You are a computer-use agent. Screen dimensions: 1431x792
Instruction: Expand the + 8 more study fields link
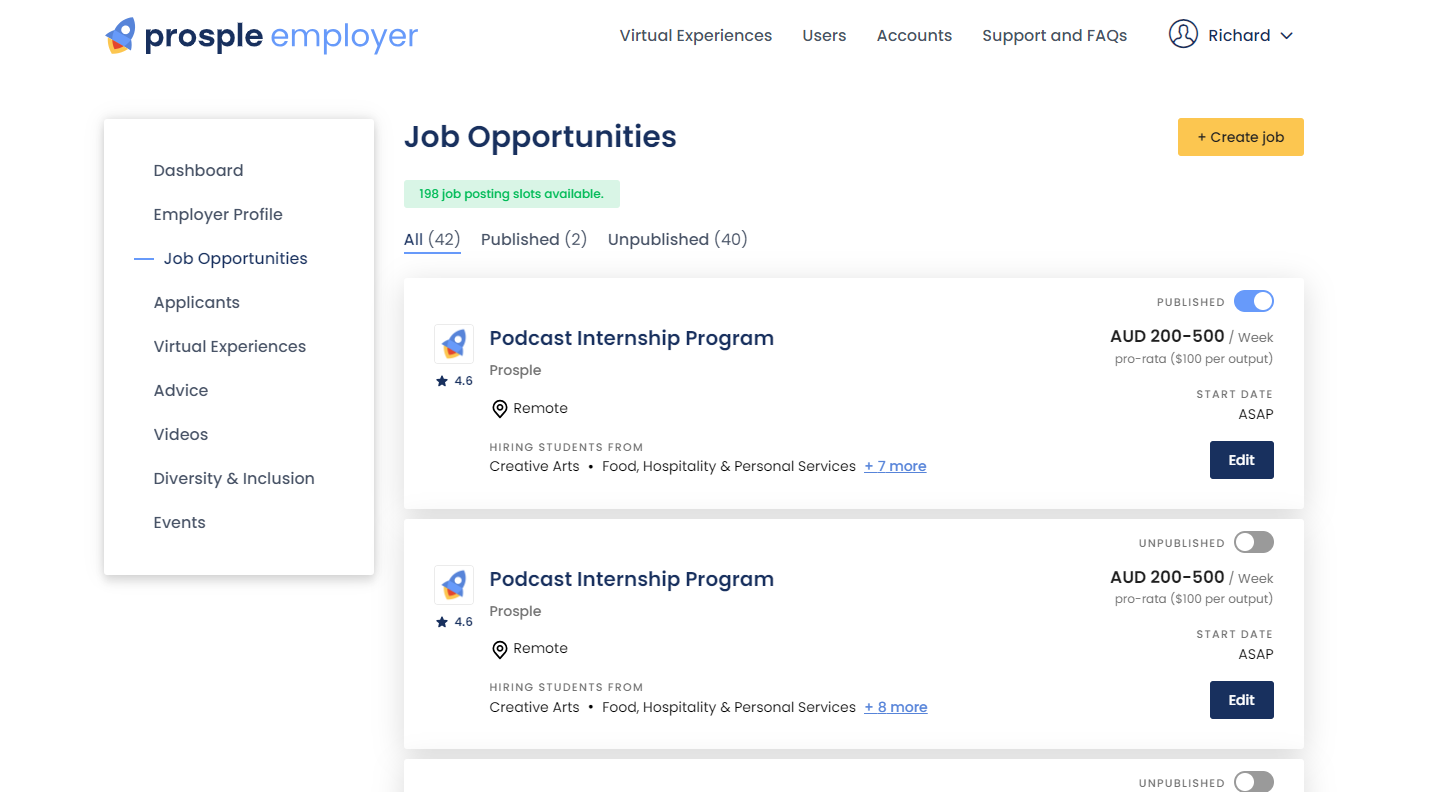896,707
